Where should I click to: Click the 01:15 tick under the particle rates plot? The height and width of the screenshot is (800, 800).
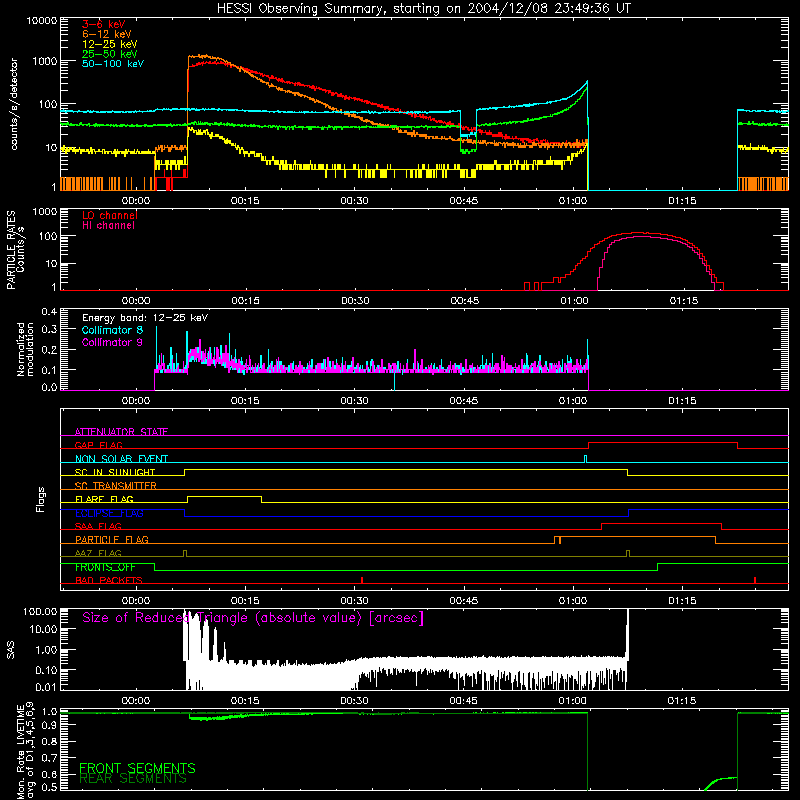point(684,301)
